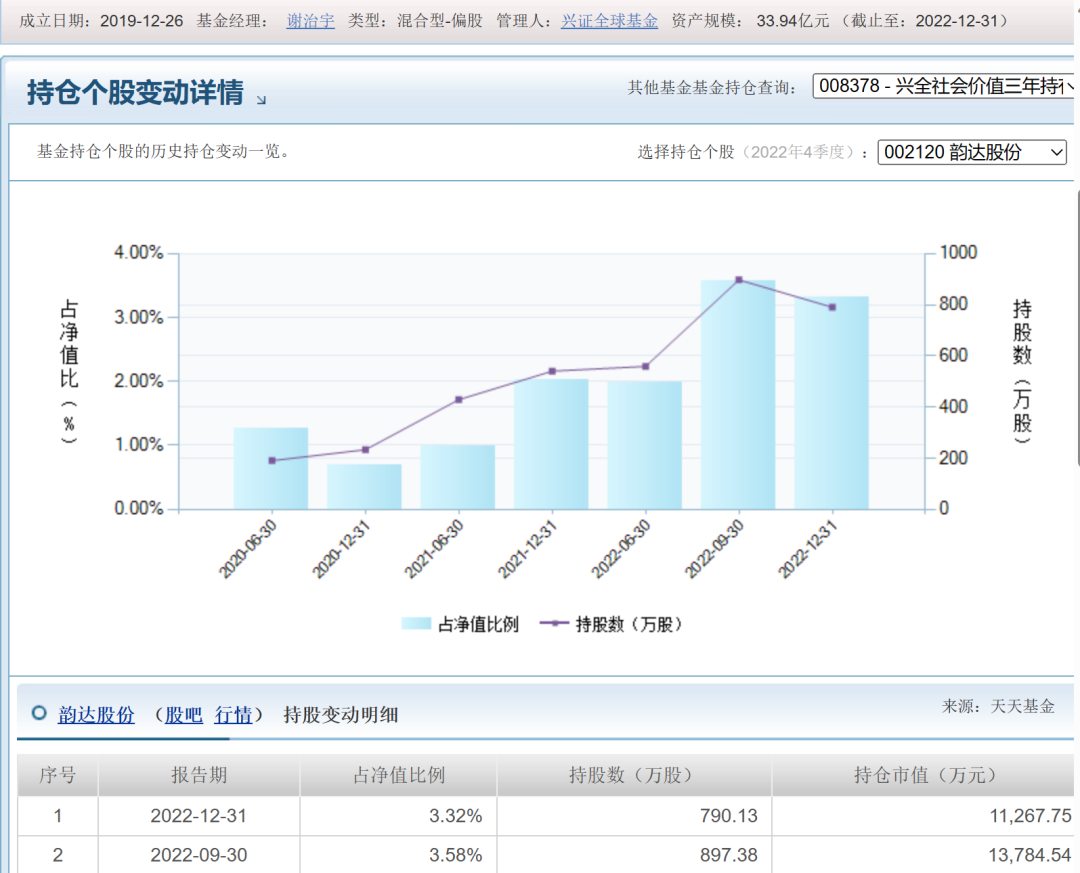Click the data point marker at 2022-09-30 peak
Viewport: 1080px width, 873px height.
[738, 279]
